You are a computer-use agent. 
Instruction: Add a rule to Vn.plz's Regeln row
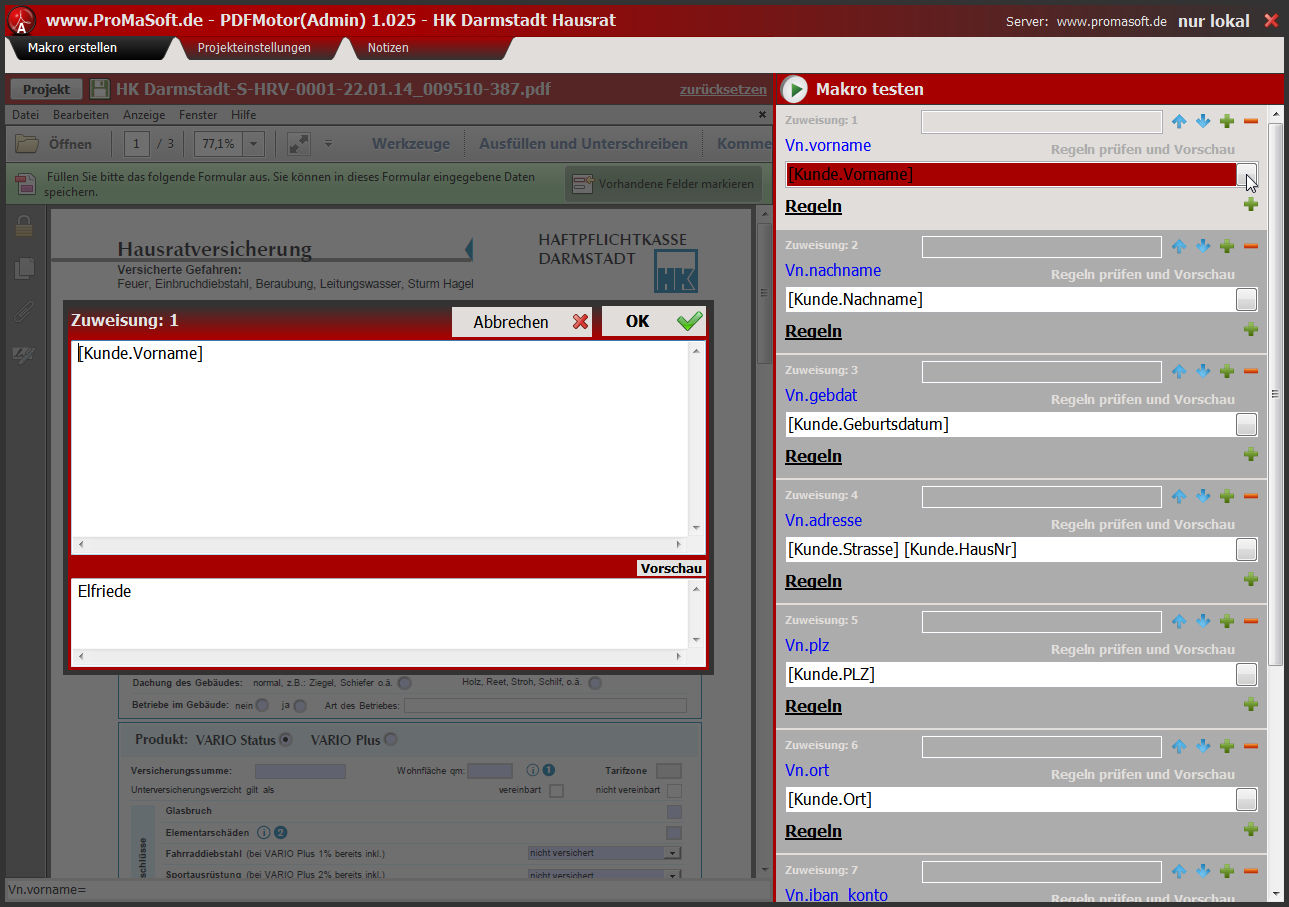(1250, 705)
